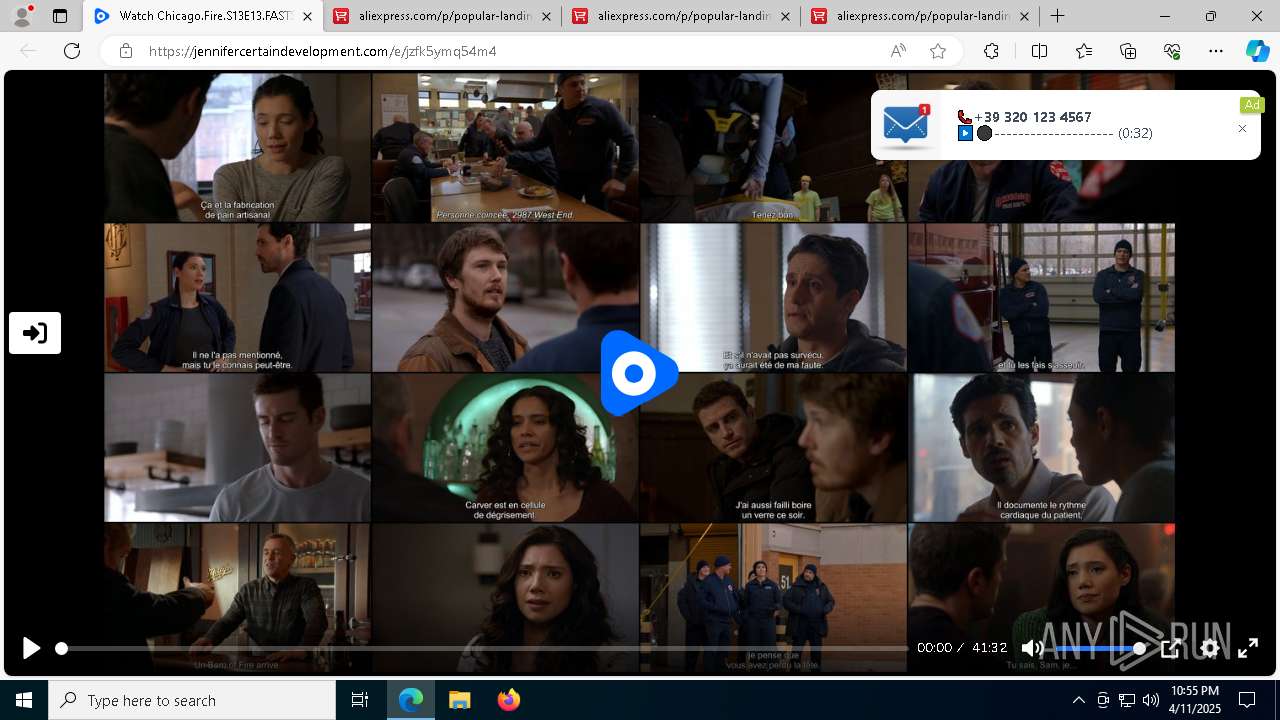1280x720 pixels.
Task: Click the video seek progress bar
Action: coord(484,648)
